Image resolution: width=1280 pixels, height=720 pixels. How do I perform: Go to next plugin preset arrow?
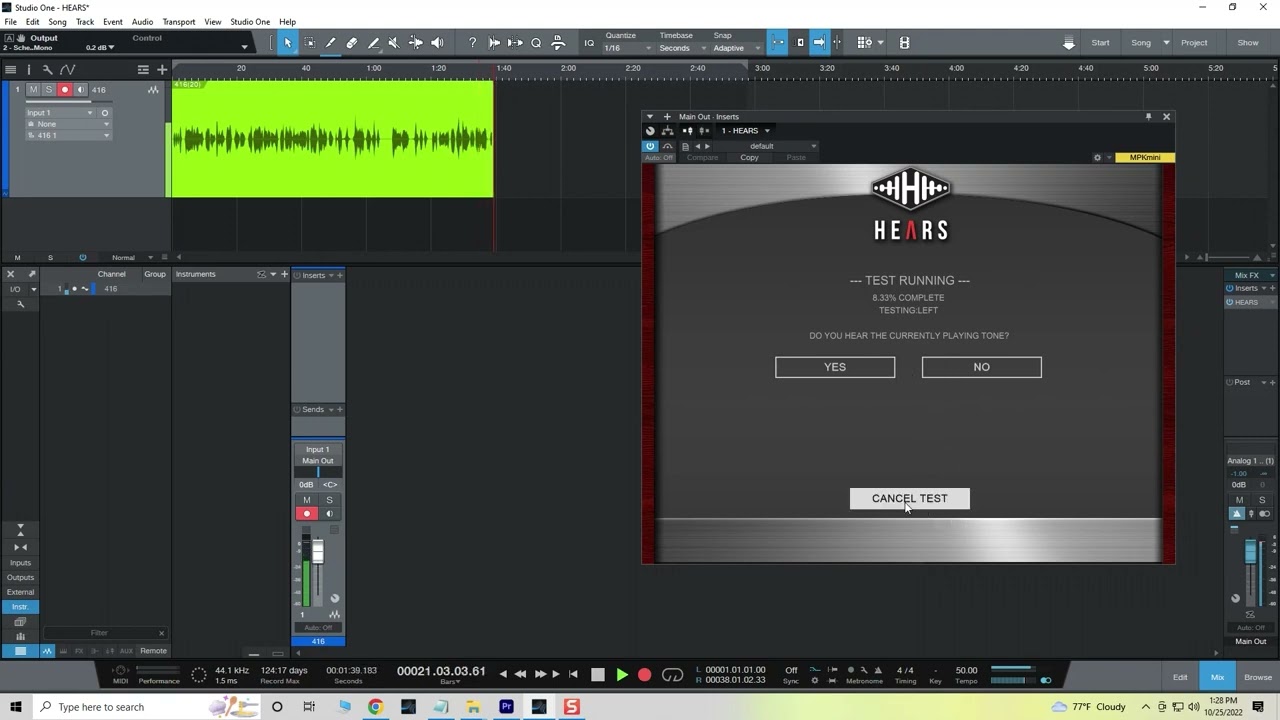(x=707, y=146)
